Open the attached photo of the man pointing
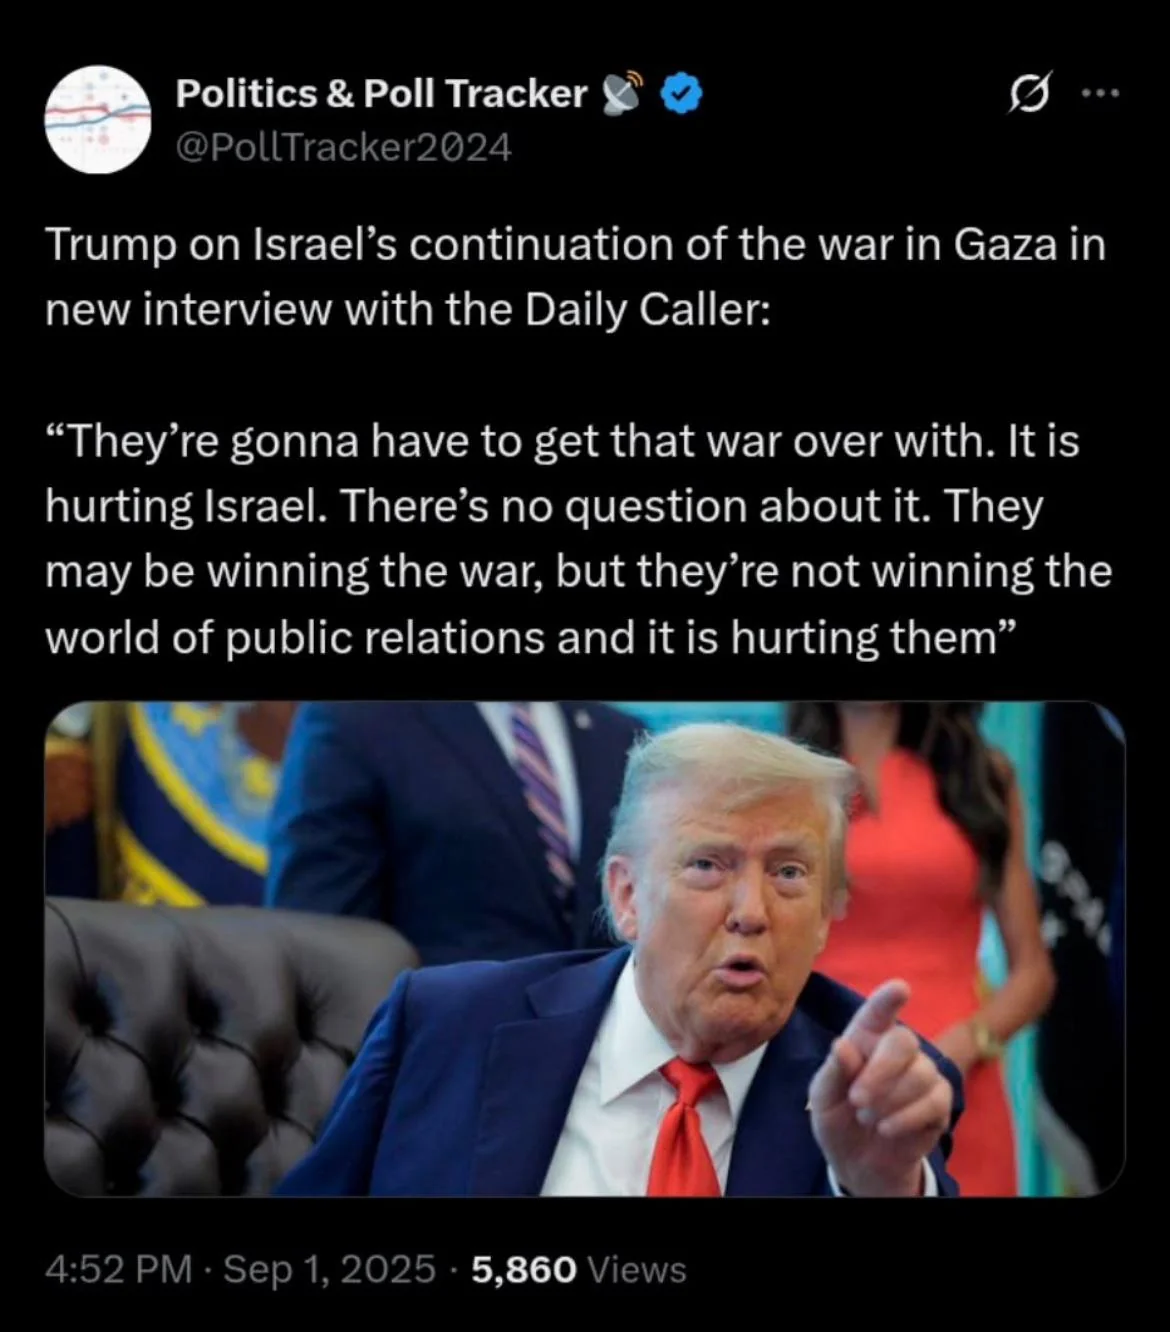 (x=585, y=948)
